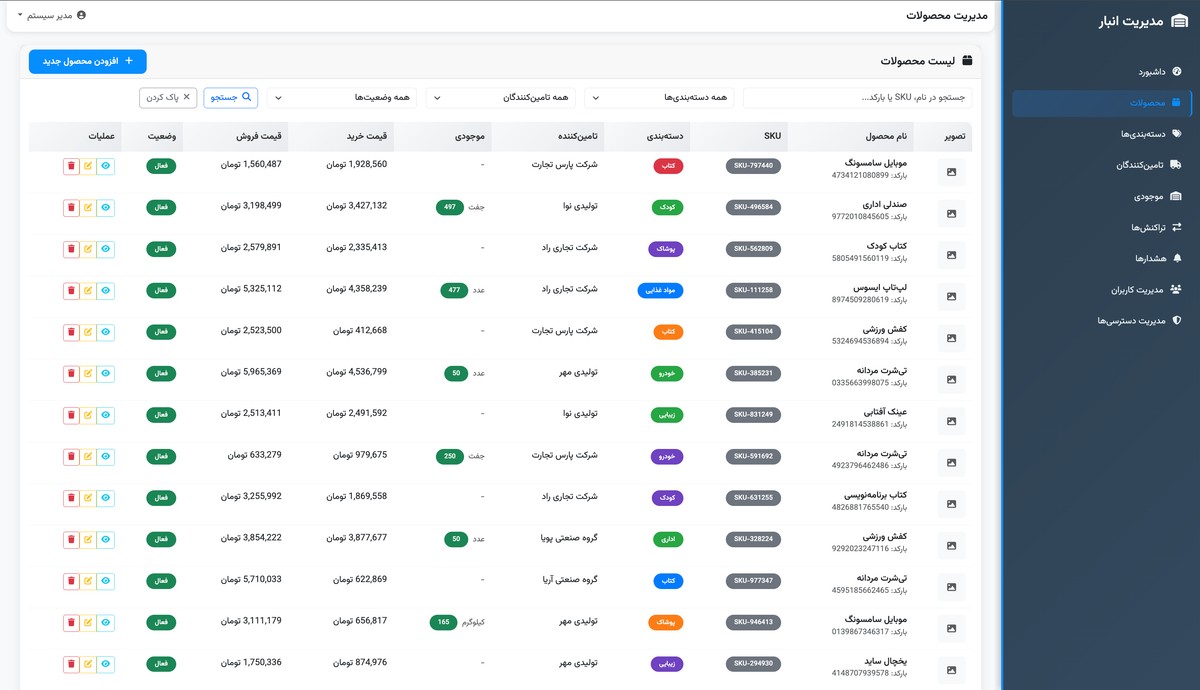The height and width of the screenshot is (690, 1200).
Task: Click the فعال status badge for عینک آفتابی
Action: (x=161, y=414)
